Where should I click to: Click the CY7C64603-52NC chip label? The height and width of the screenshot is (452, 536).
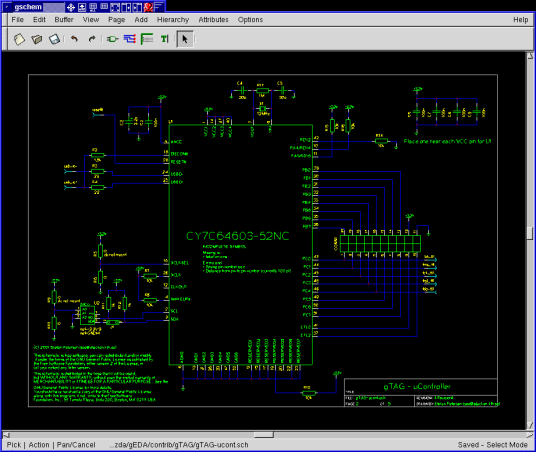tap(238, 236)
